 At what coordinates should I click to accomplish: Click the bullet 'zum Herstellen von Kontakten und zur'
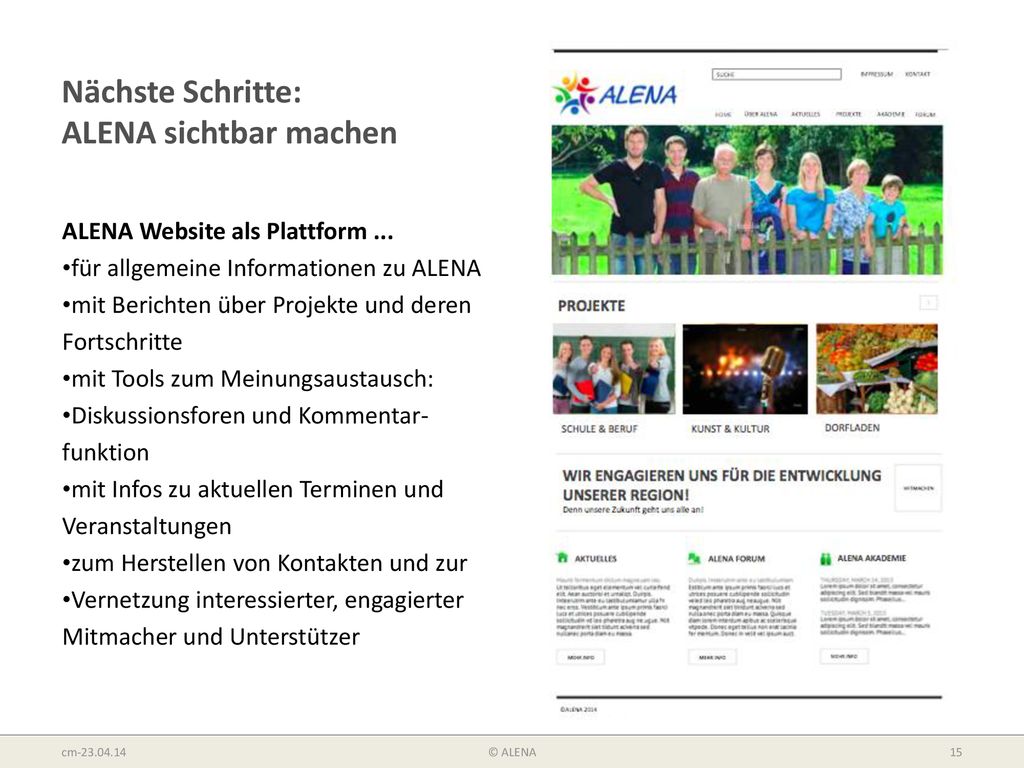pyautogui.click(x=264, y=563)
